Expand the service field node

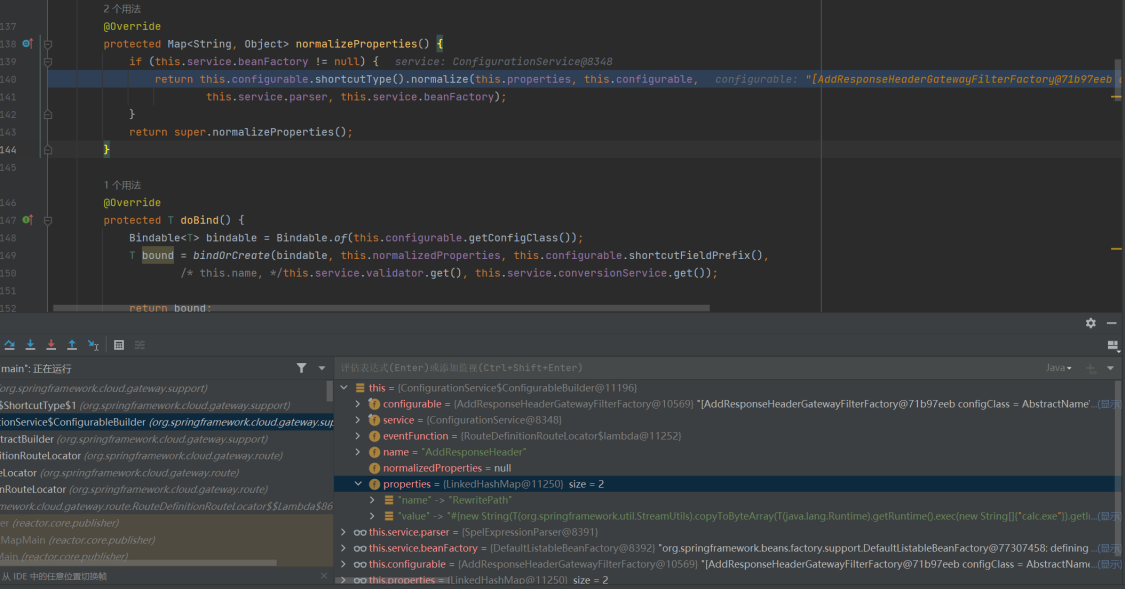pyautogui.click(x=358, y=420)
